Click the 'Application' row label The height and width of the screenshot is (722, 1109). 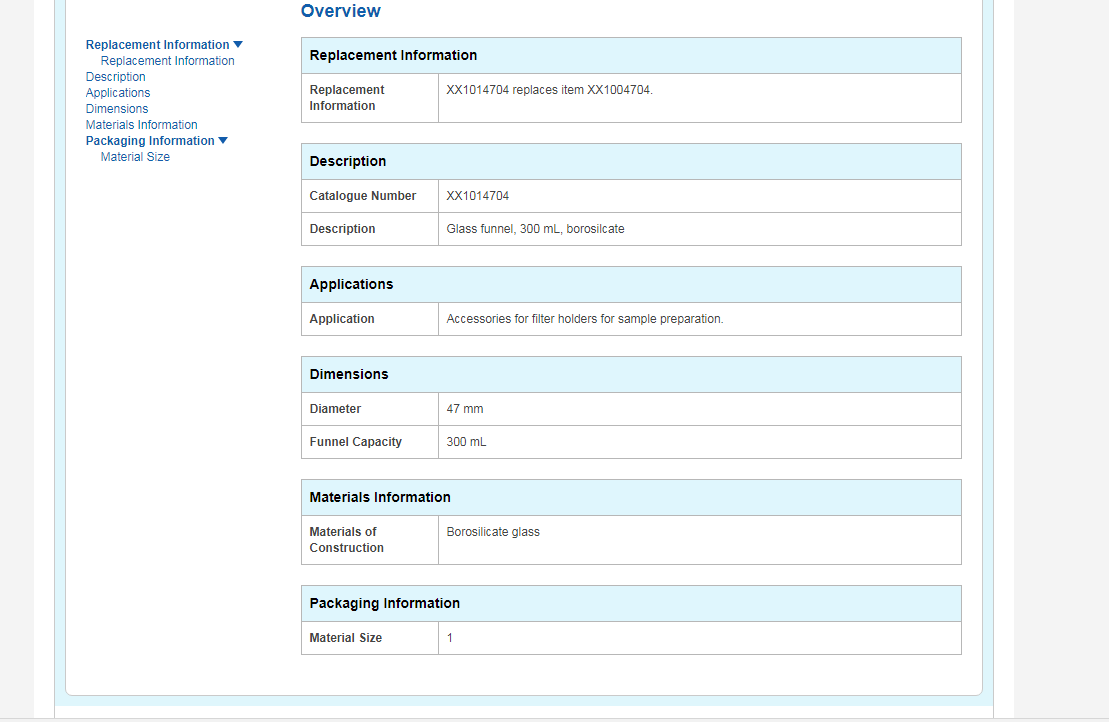(x=342, y=319)
